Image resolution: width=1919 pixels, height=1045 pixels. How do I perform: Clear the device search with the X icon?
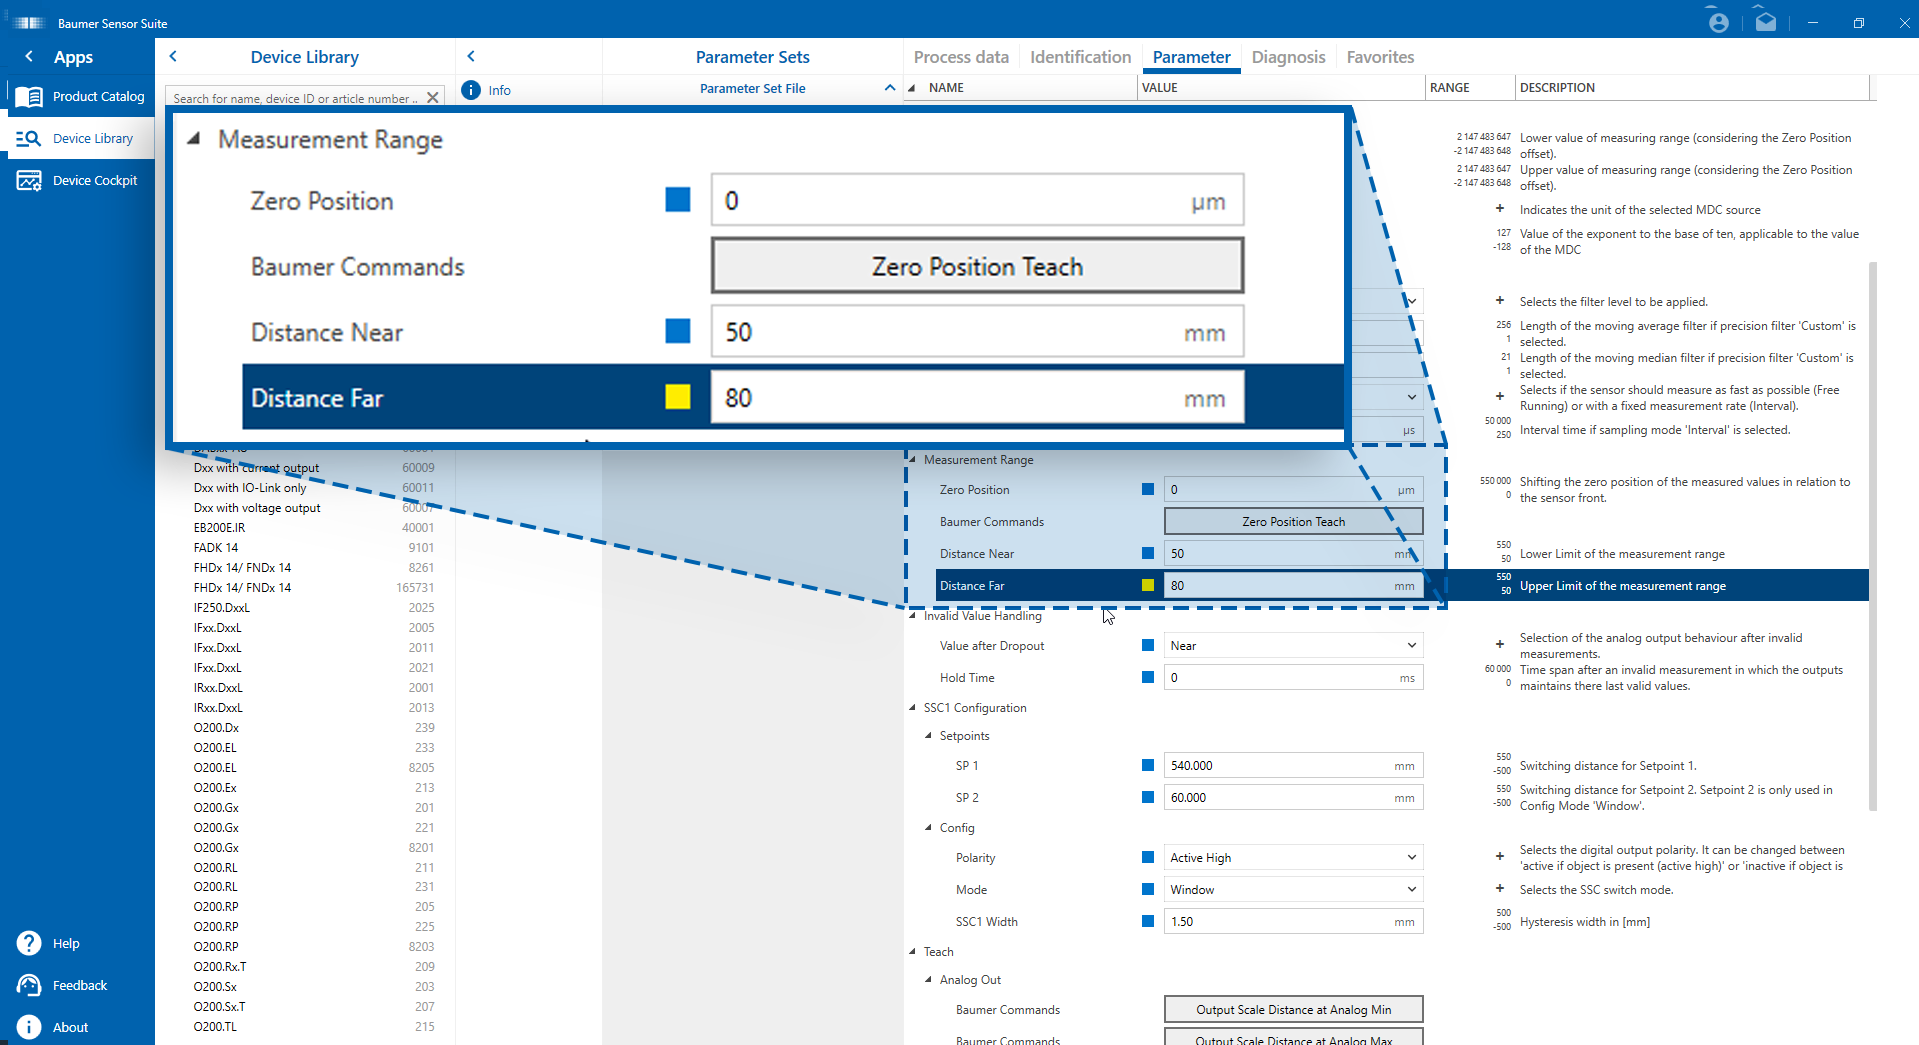(x=433, y=98)
